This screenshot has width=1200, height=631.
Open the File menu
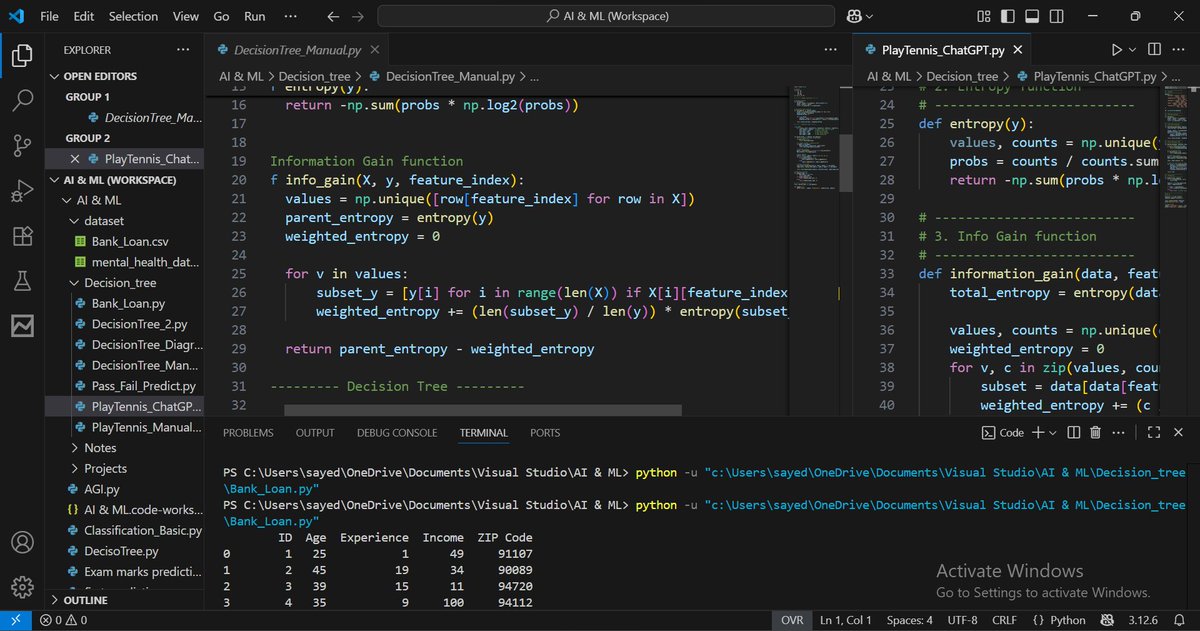pos(49,16)
